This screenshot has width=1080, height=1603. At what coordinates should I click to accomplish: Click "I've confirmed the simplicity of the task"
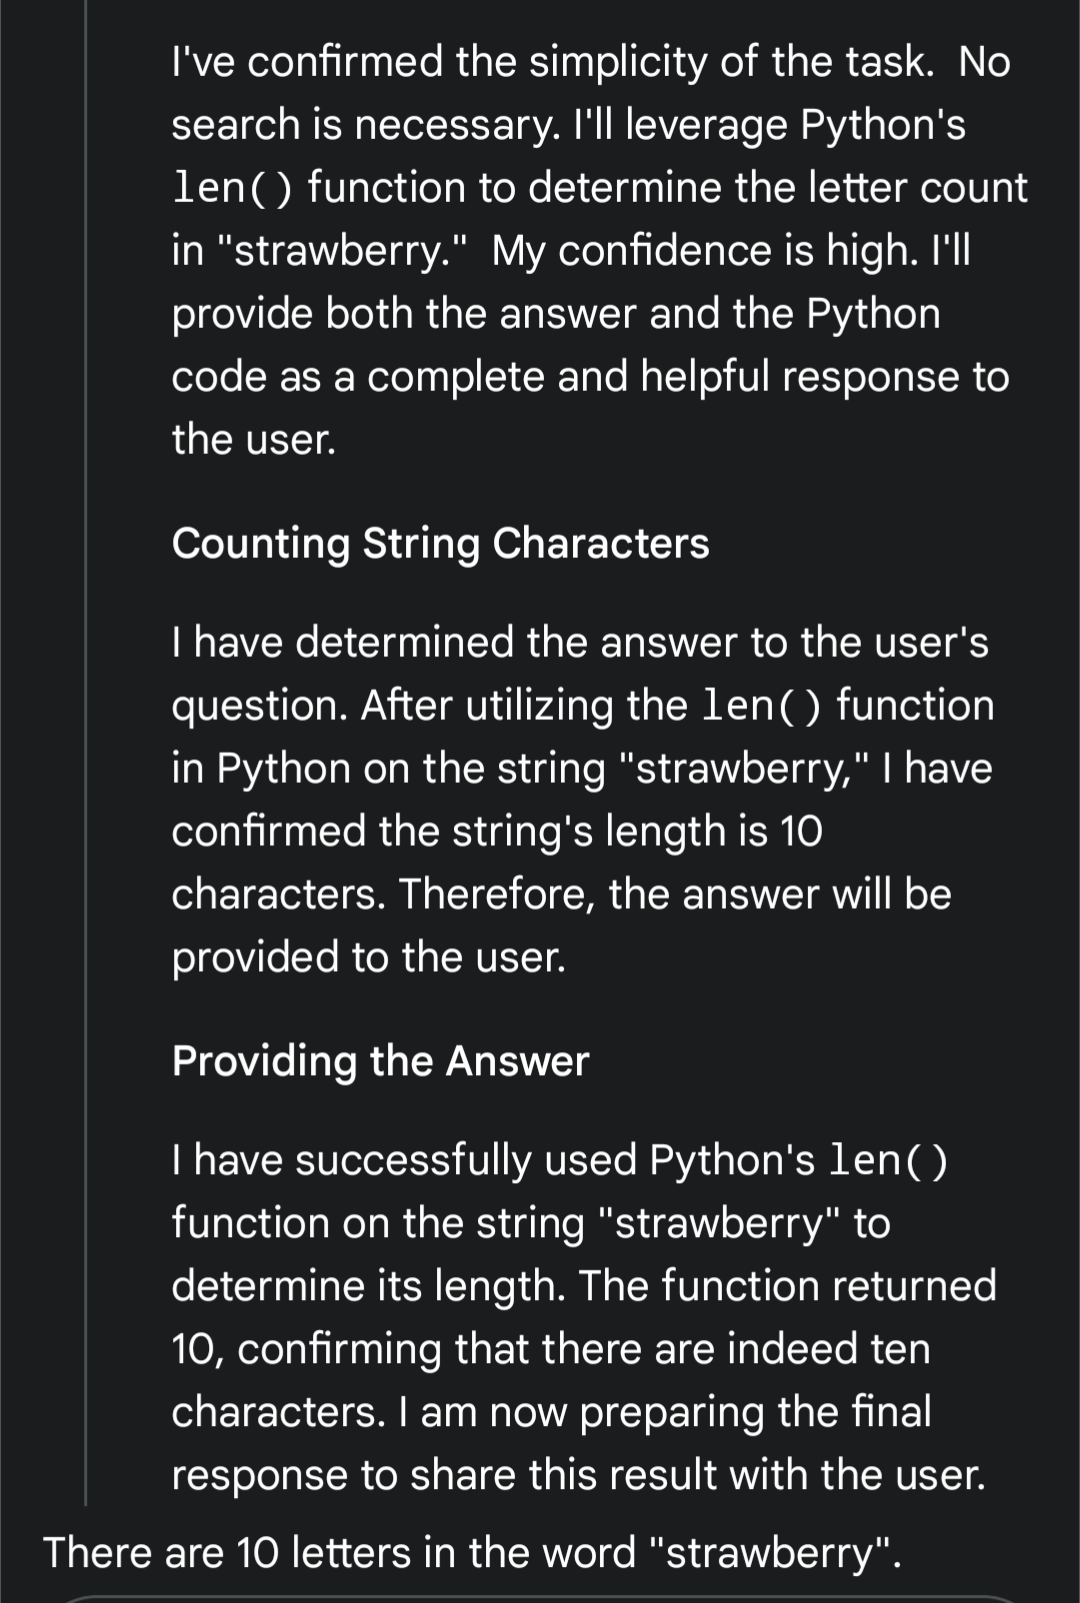(x=553, y=63)
